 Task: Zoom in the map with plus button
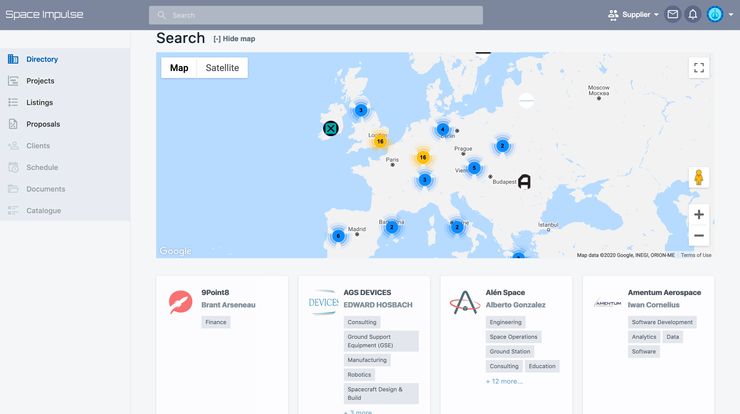(699, 214)
